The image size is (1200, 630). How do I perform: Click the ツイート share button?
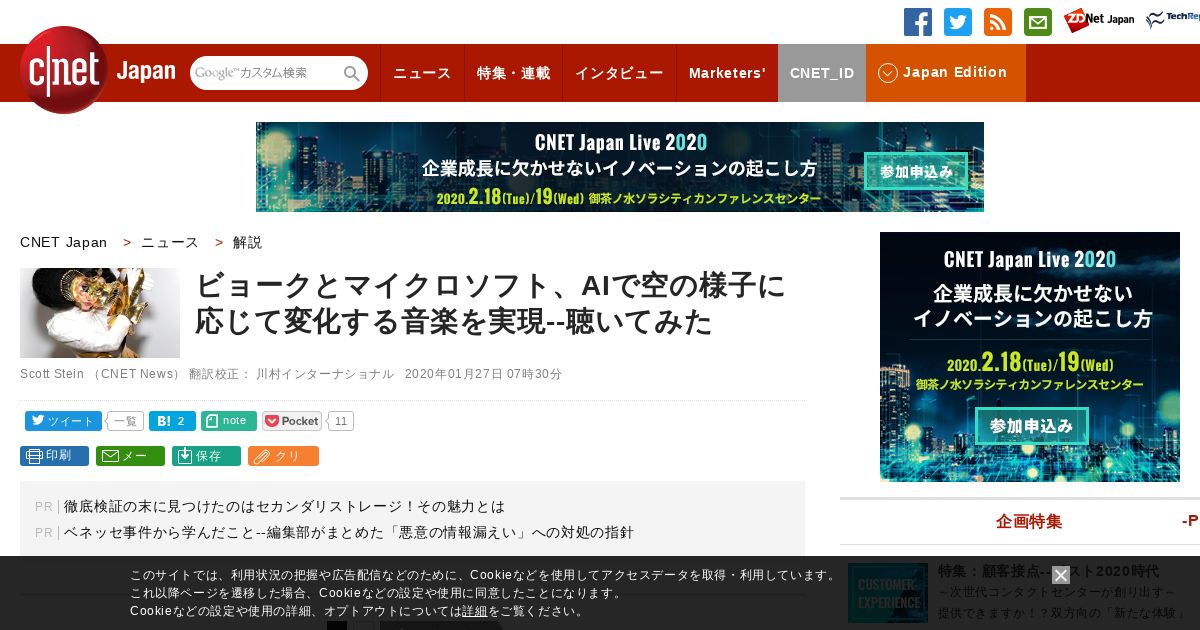pos(63,421)
